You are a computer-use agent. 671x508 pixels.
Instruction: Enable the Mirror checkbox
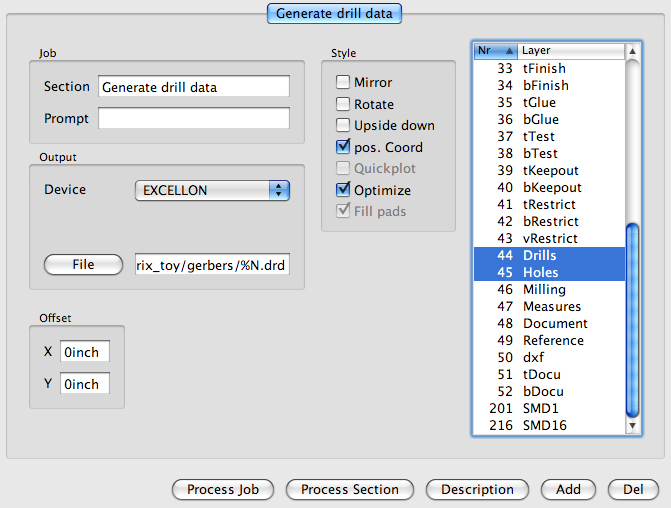click(x=343, y=83)
